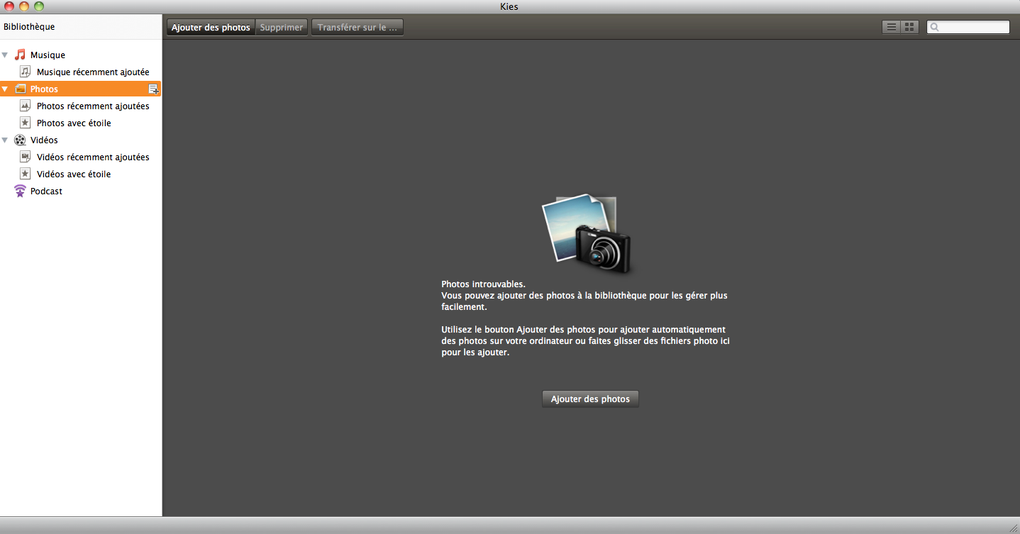Collapse the Musique tree section
Viewport: 1020px width, 534px height.
[5, 55]
